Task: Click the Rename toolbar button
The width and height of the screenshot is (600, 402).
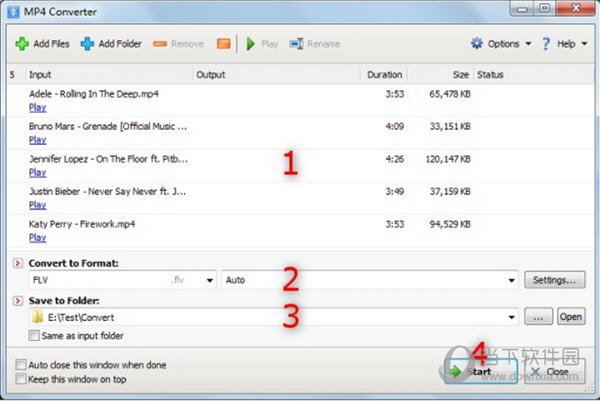Action: pos(315,44)
